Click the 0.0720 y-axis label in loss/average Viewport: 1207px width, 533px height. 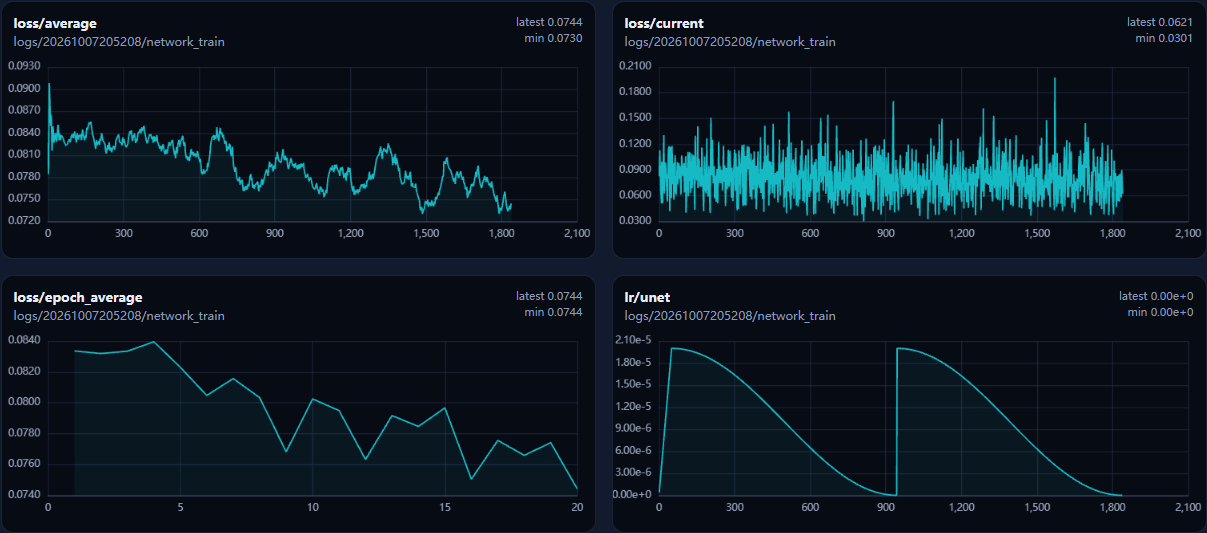[24, 221]
